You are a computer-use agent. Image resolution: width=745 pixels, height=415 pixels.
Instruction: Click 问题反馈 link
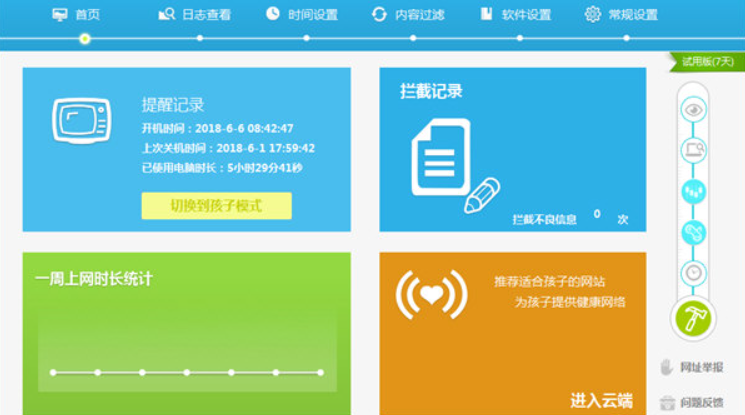[x=701, y=403]
